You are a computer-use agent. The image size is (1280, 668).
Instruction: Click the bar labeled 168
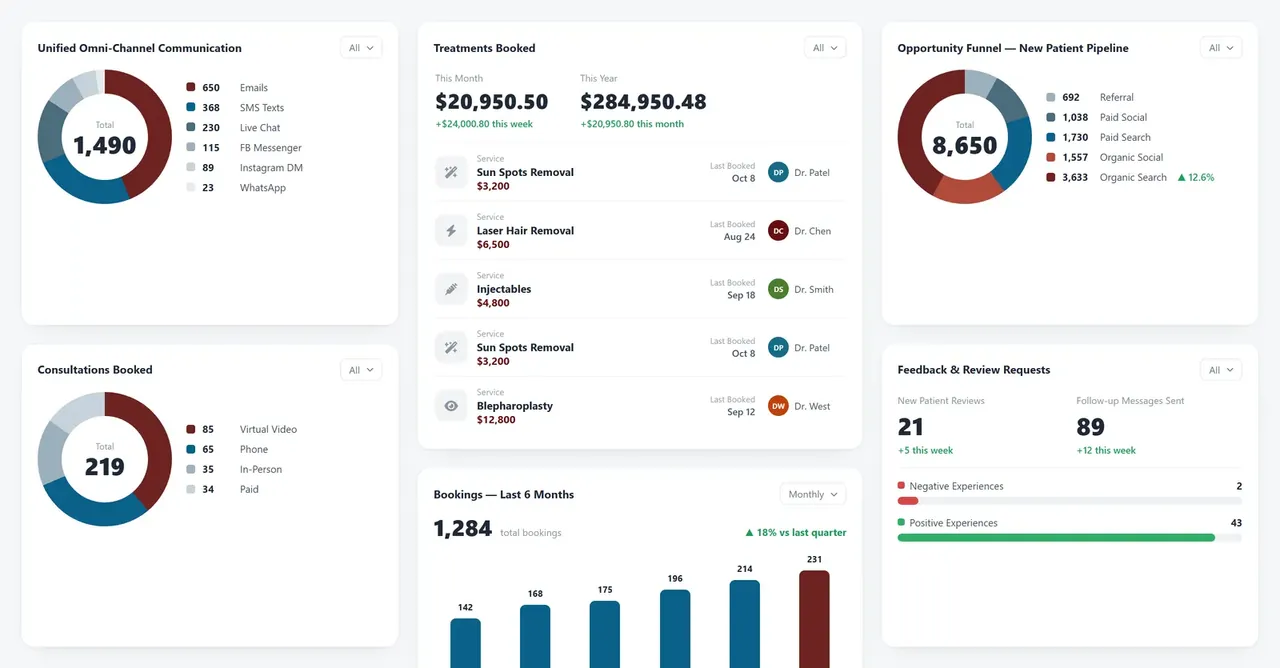click(x=535, y=636)
